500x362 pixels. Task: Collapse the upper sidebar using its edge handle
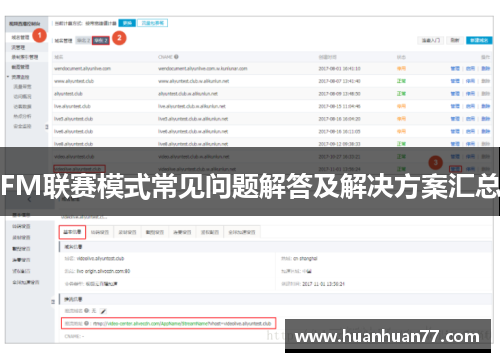[x=47, y=127]
